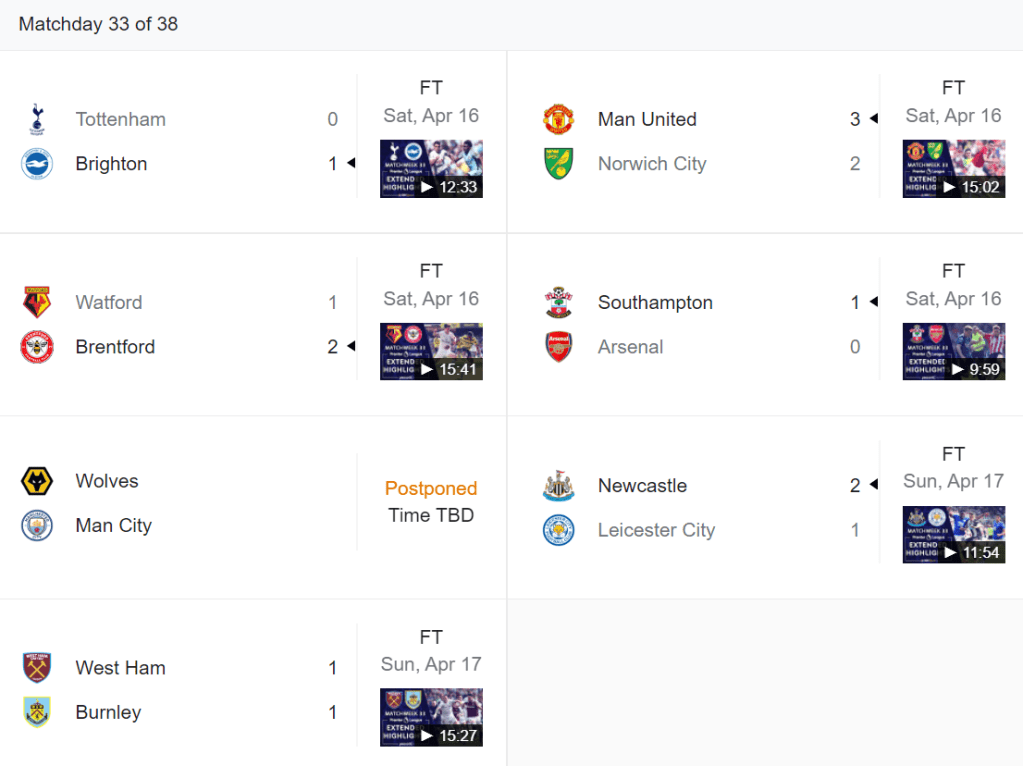The width and height of the screenshot is (1023, 766).
Task: Select the Burnley team name
Action: coord(108,713)
